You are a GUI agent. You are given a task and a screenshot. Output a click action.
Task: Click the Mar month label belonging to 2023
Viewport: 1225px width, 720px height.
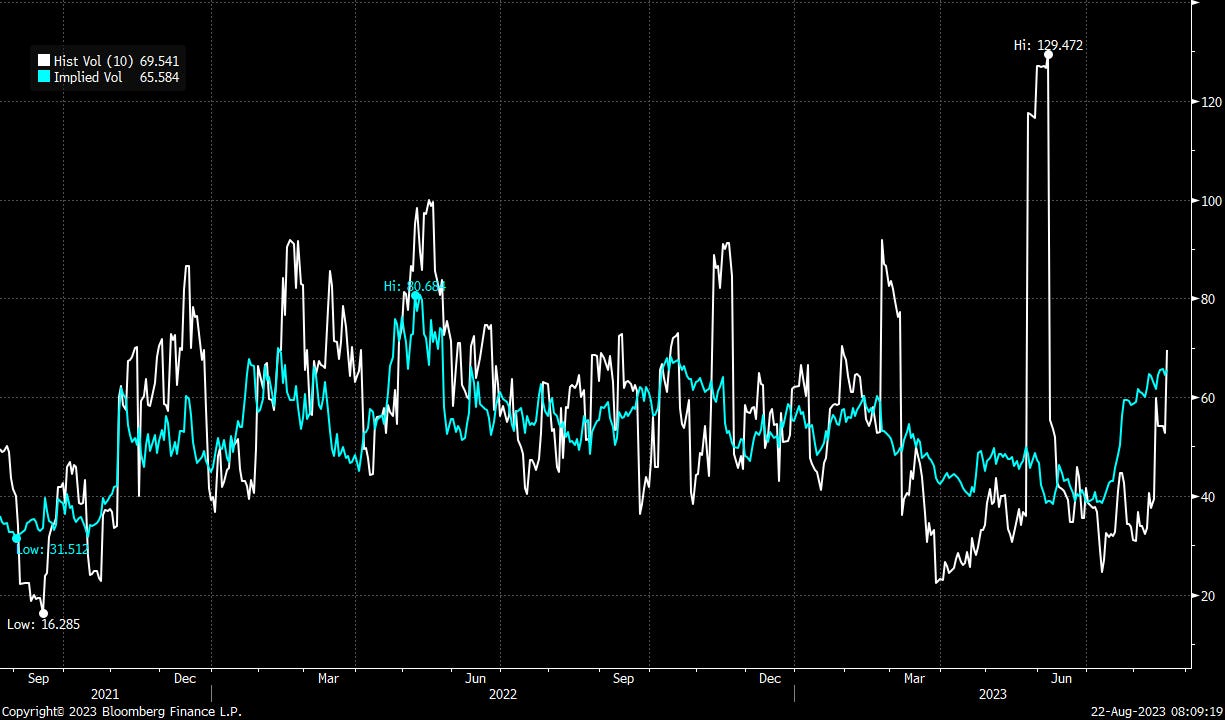click(914, 678)
